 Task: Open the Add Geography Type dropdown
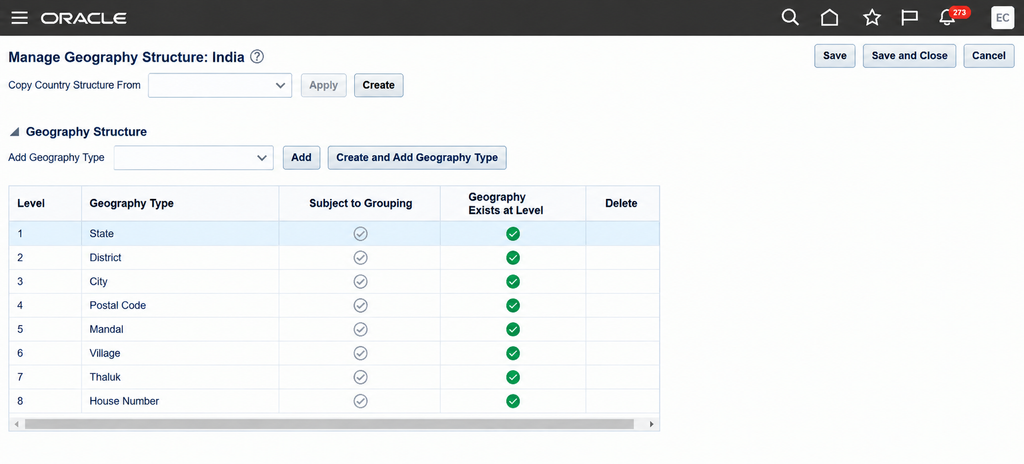193,157
